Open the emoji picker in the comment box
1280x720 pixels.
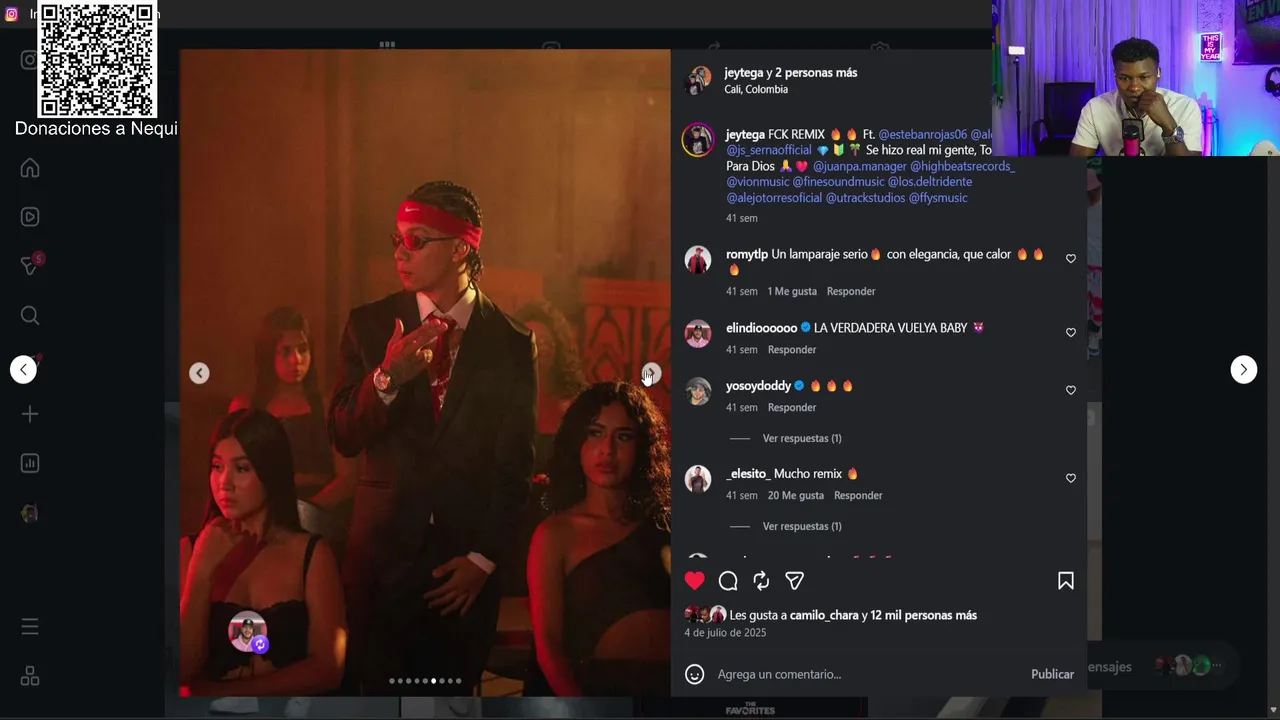pos(695,674)
